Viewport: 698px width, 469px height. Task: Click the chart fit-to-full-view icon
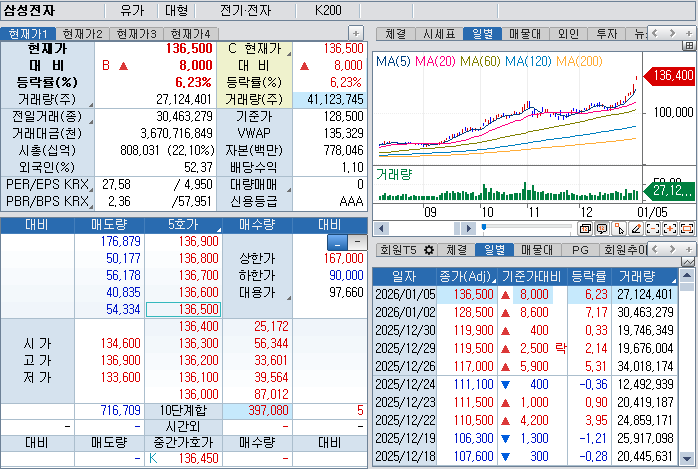pos(687,229)
